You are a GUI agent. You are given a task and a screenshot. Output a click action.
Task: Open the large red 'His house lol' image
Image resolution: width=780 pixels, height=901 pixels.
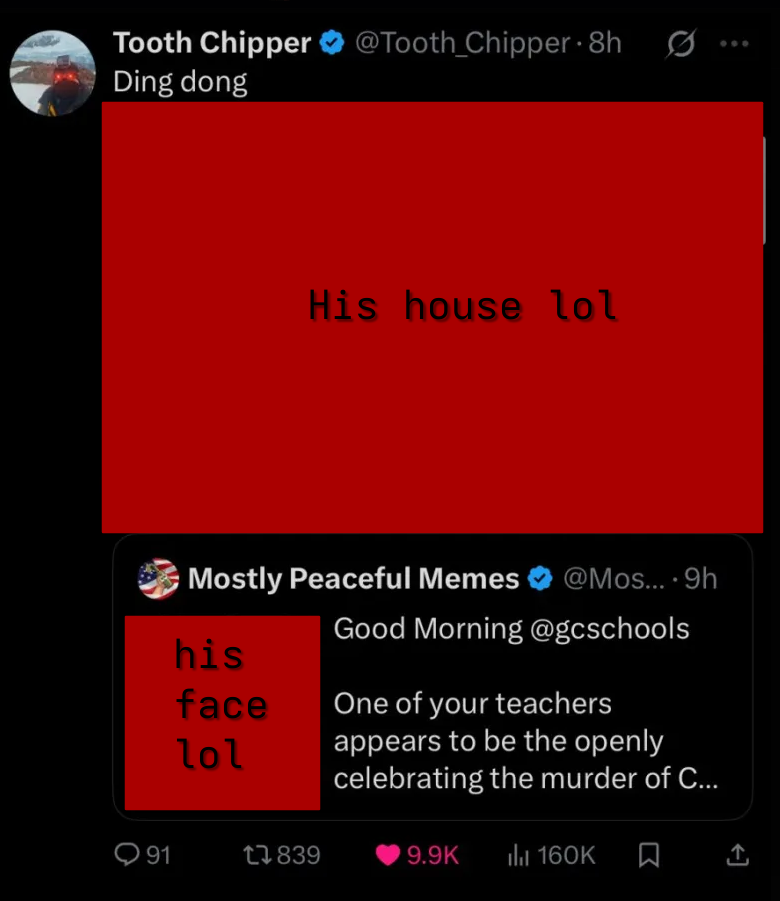[432, 317]
